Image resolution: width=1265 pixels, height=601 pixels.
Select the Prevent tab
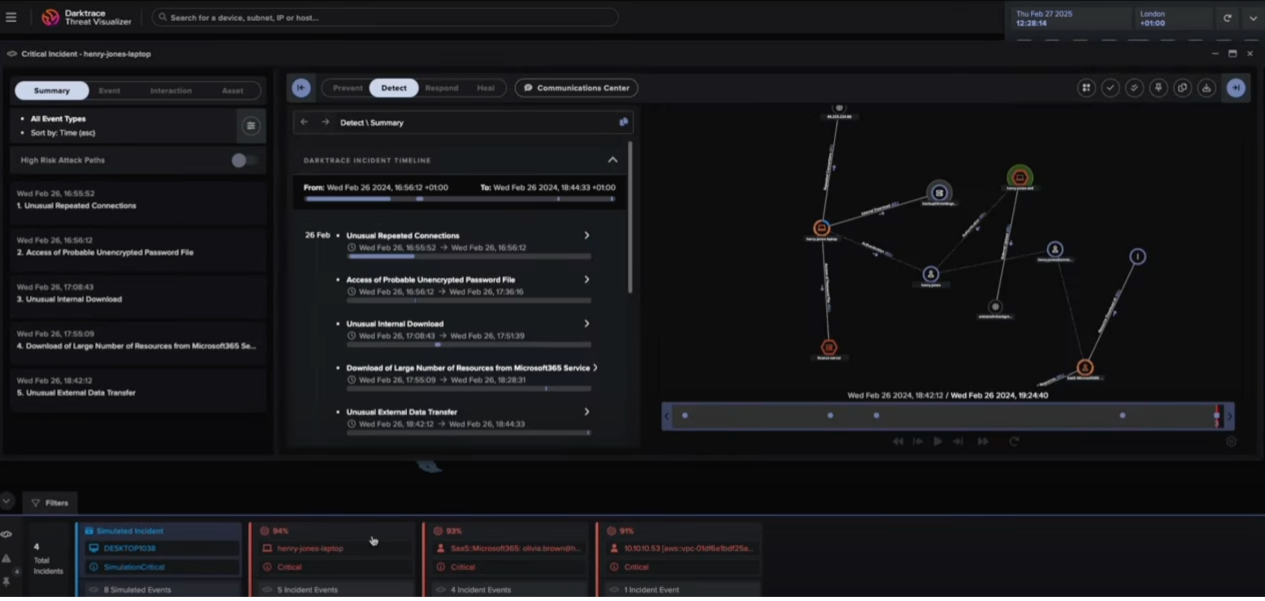[347, 88]
